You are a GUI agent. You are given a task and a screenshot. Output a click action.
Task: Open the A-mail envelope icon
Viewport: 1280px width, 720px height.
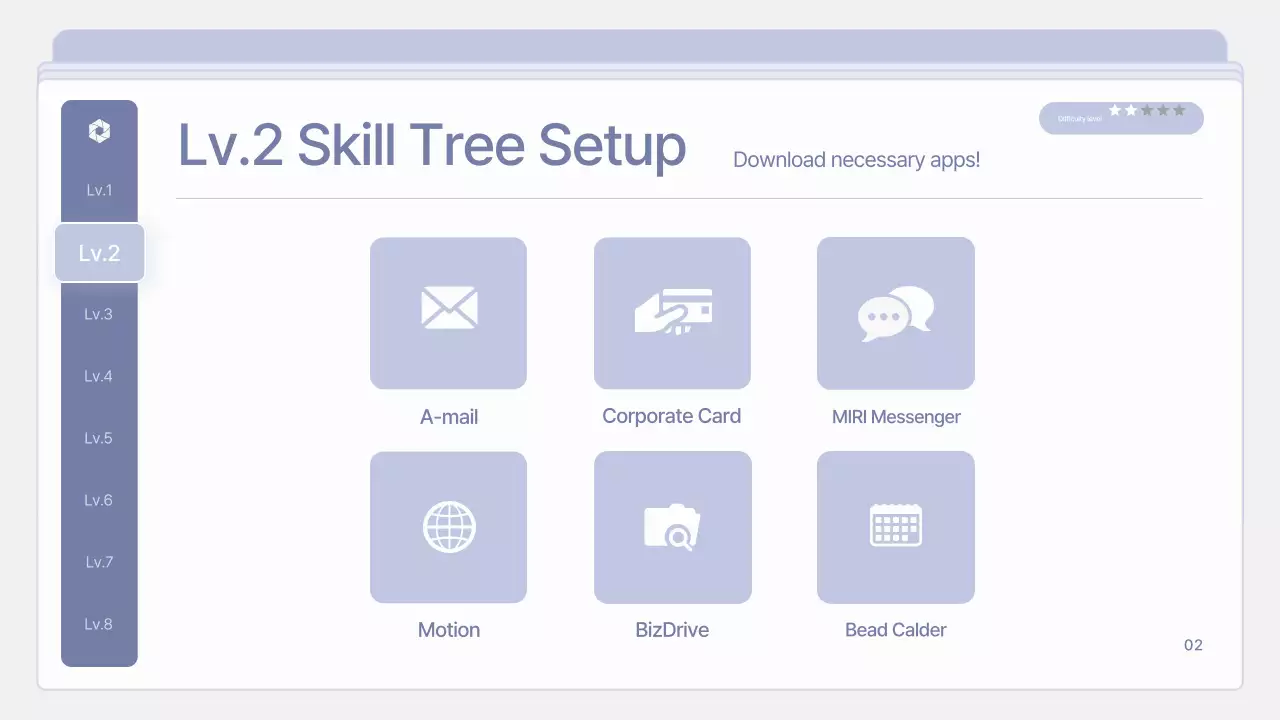tap(448, 311)
